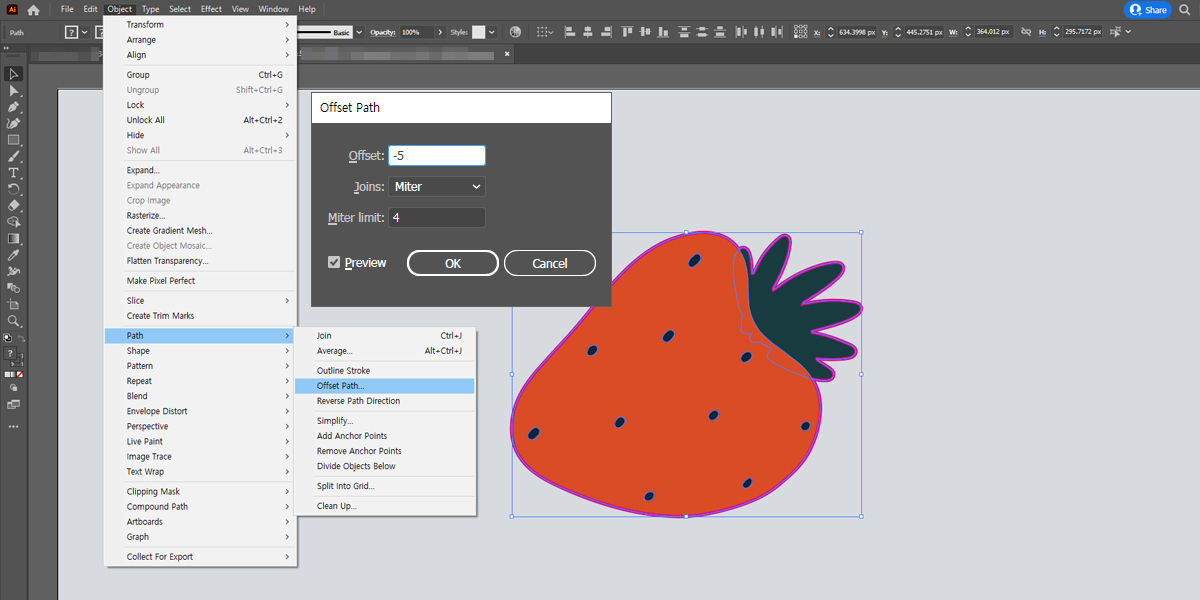The width and height of the screenshot is (1200, 600).
Task: Open the Basic brush definition dropdown
Action: [359, 32]
